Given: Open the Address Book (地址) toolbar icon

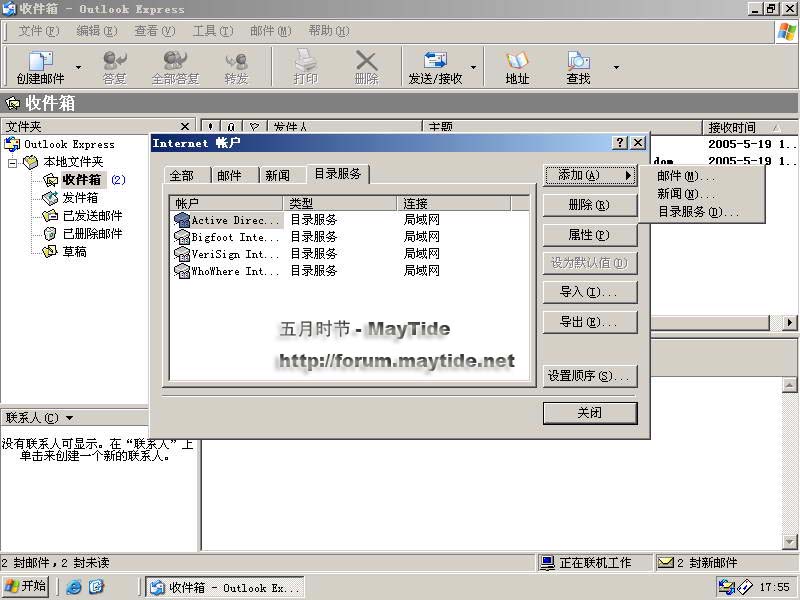Looking at the screenshot, I should point(517,67).
